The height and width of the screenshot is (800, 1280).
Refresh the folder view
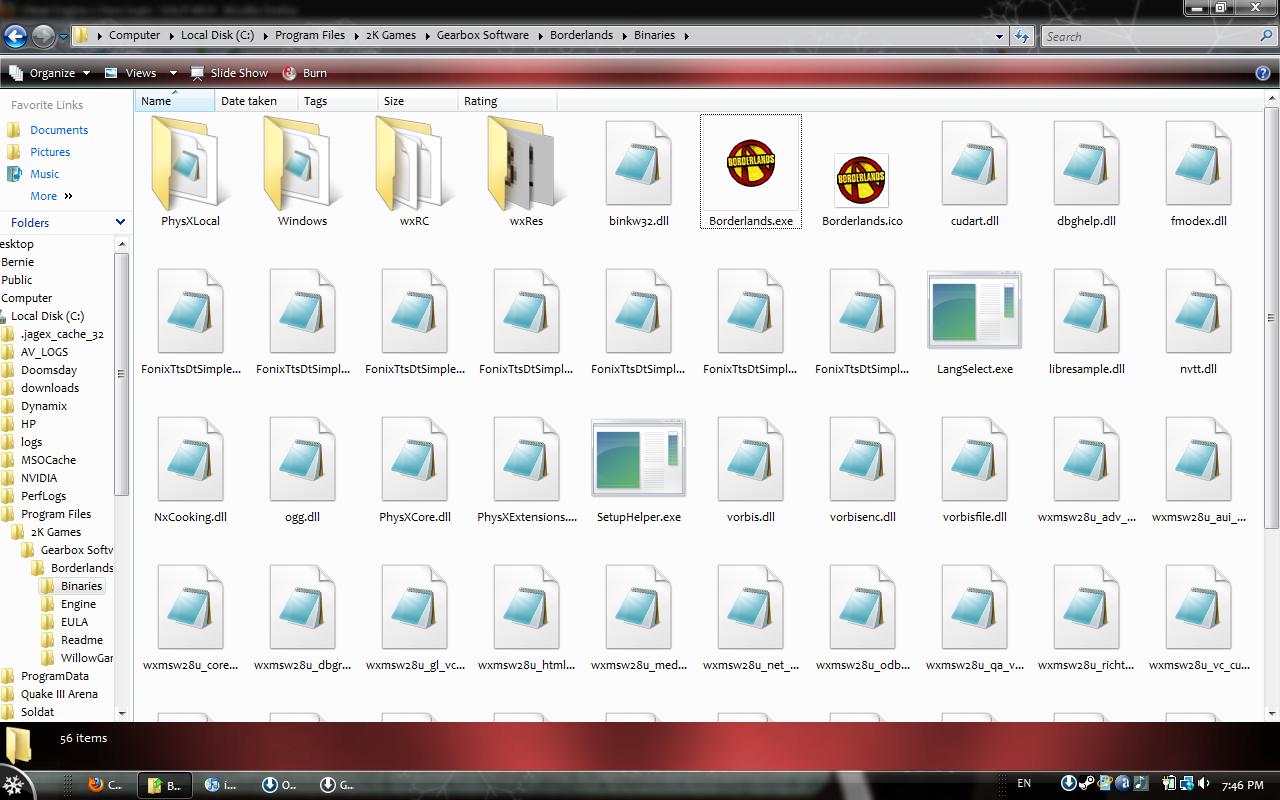point(1022,36)
